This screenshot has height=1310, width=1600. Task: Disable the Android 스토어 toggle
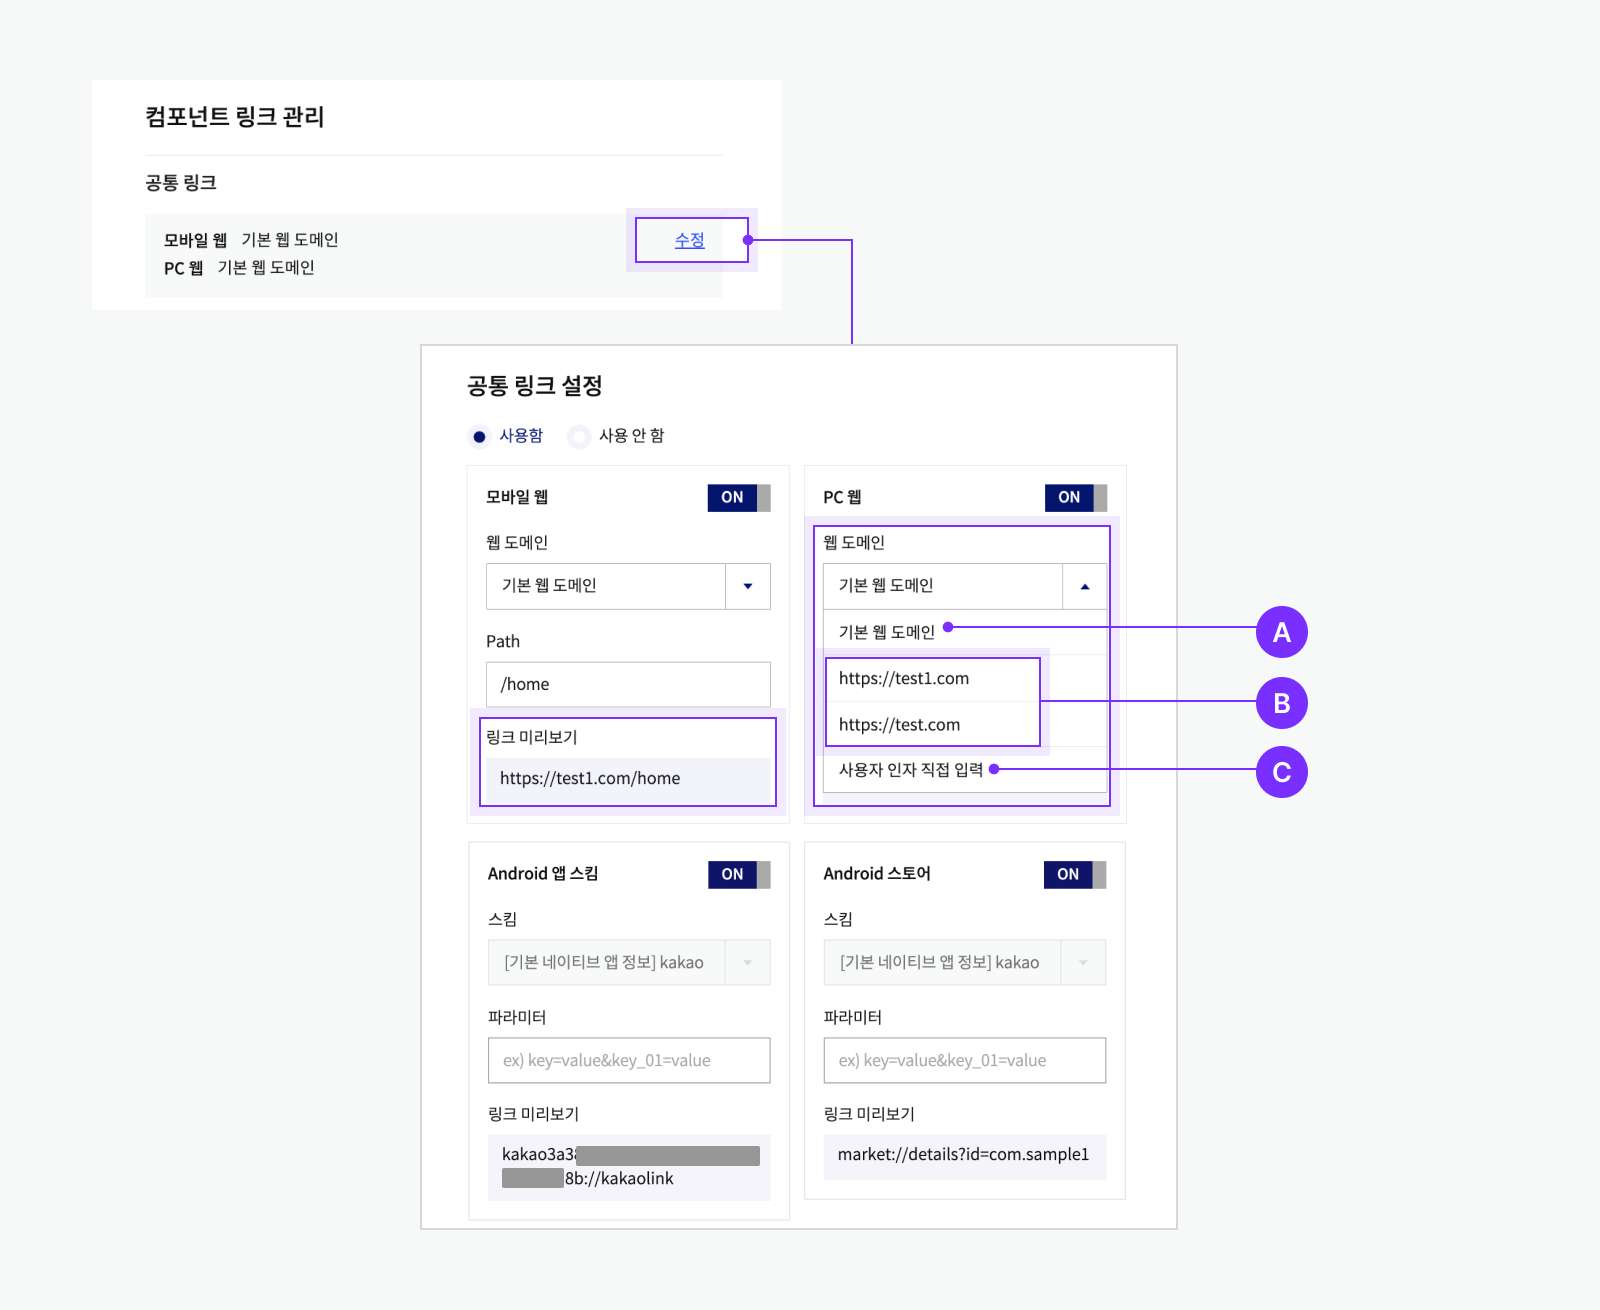pyautogui.click(x=1074, y=874)
